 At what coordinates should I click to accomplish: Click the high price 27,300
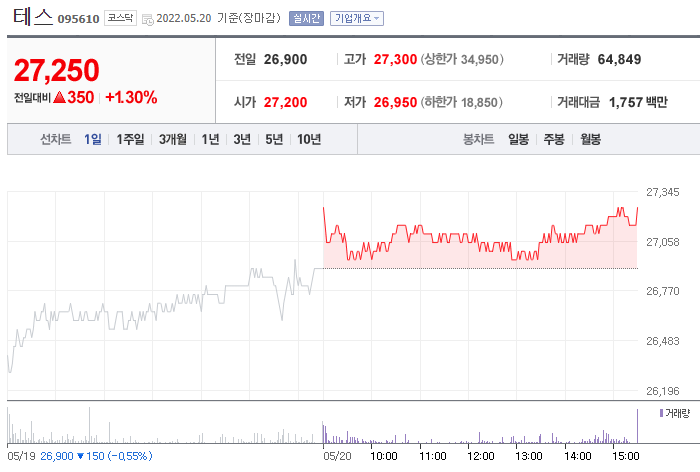[395, 59]
